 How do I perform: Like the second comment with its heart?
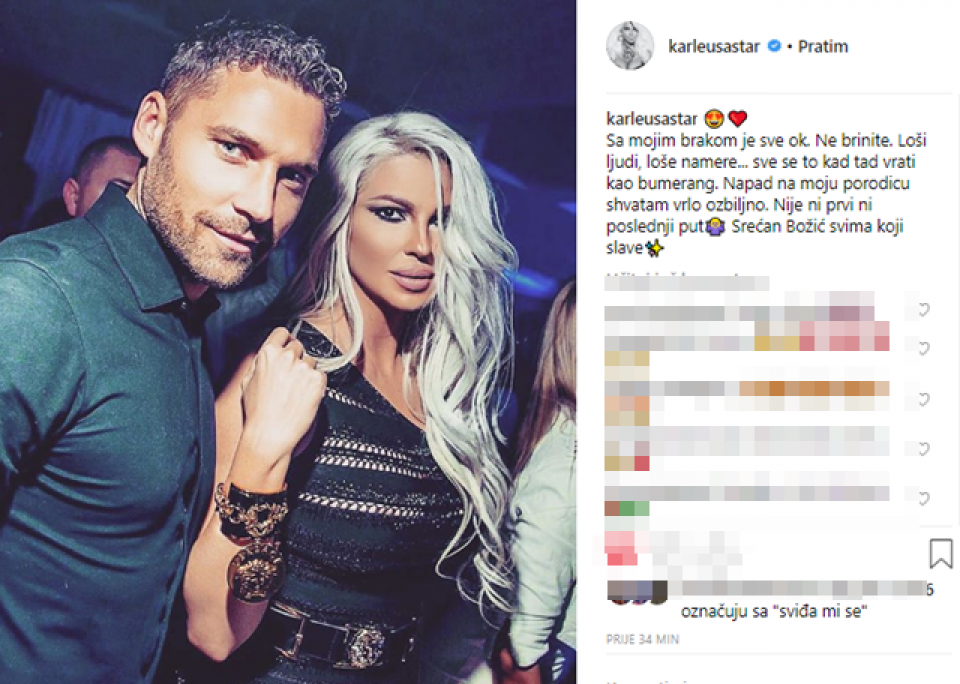pos(923,348)
